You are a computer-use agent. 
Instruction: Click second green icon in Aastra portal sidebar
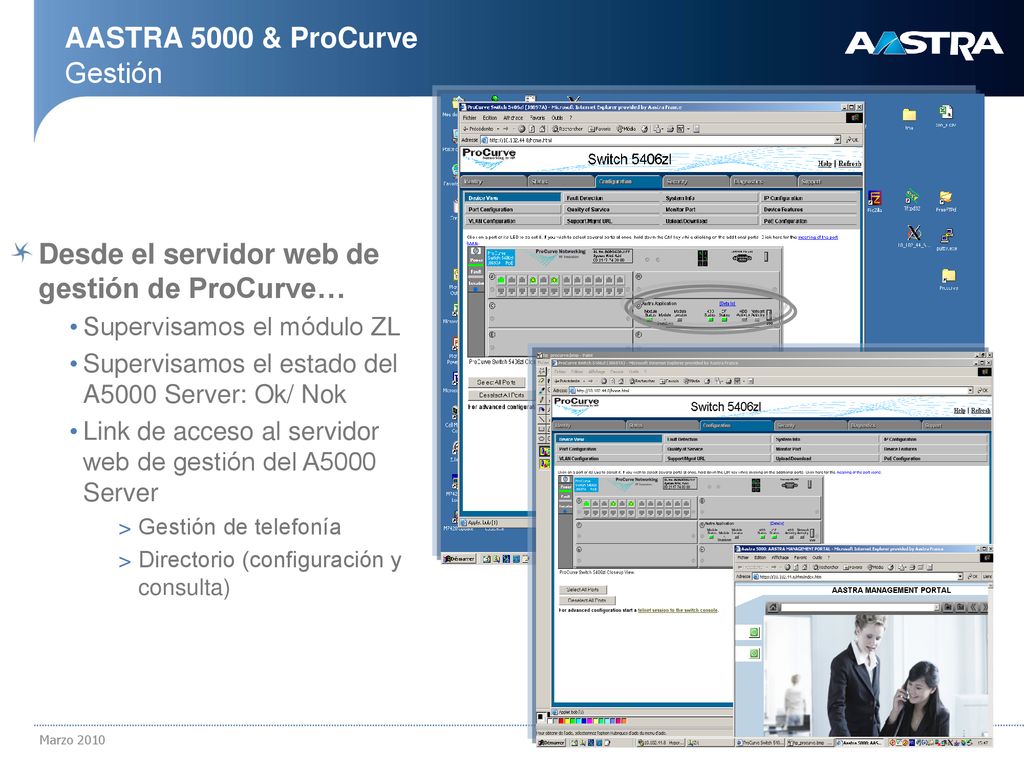754,653
